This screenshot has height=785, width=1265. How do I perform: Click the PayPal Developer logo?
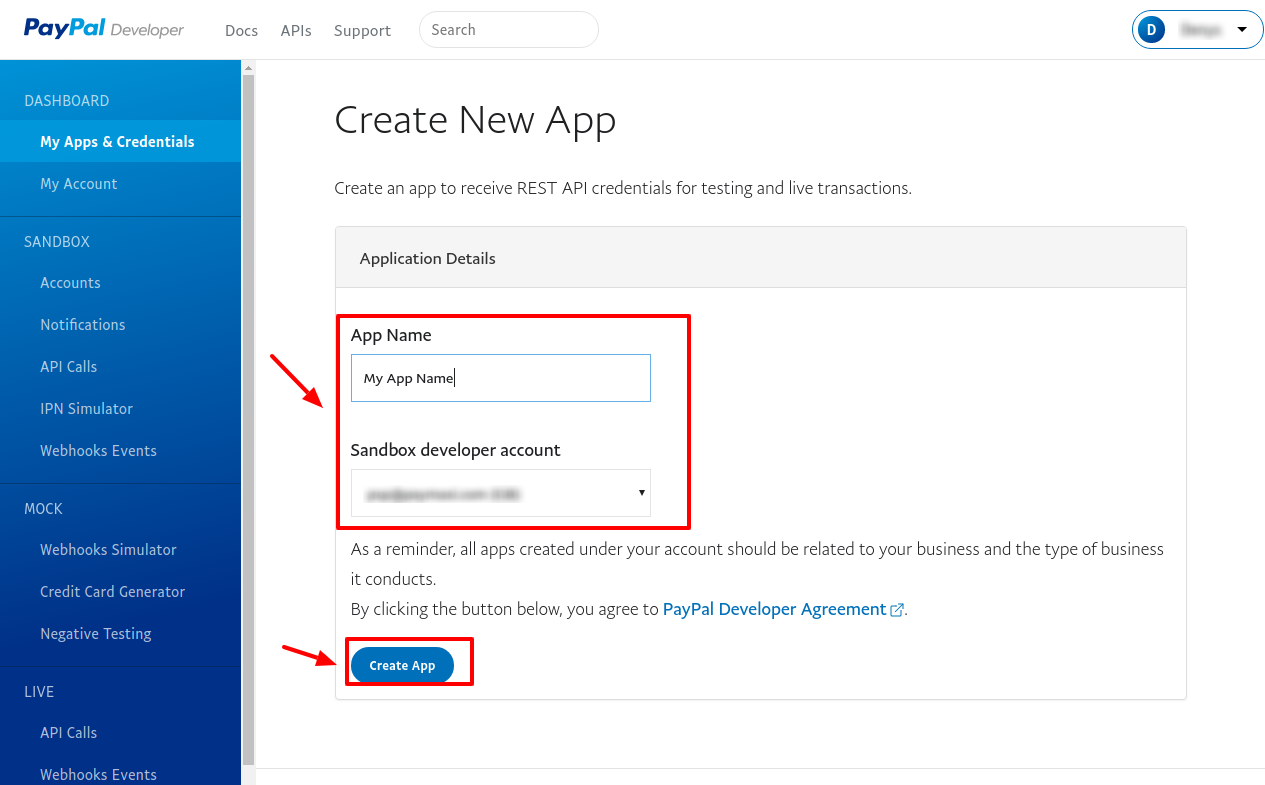pos(104,29)
